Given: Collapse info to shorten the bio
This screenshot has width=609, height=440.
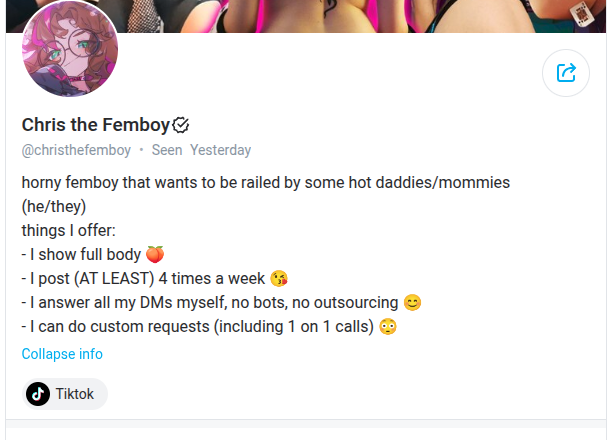Looking at the screenshot, I should pos(62,354).
